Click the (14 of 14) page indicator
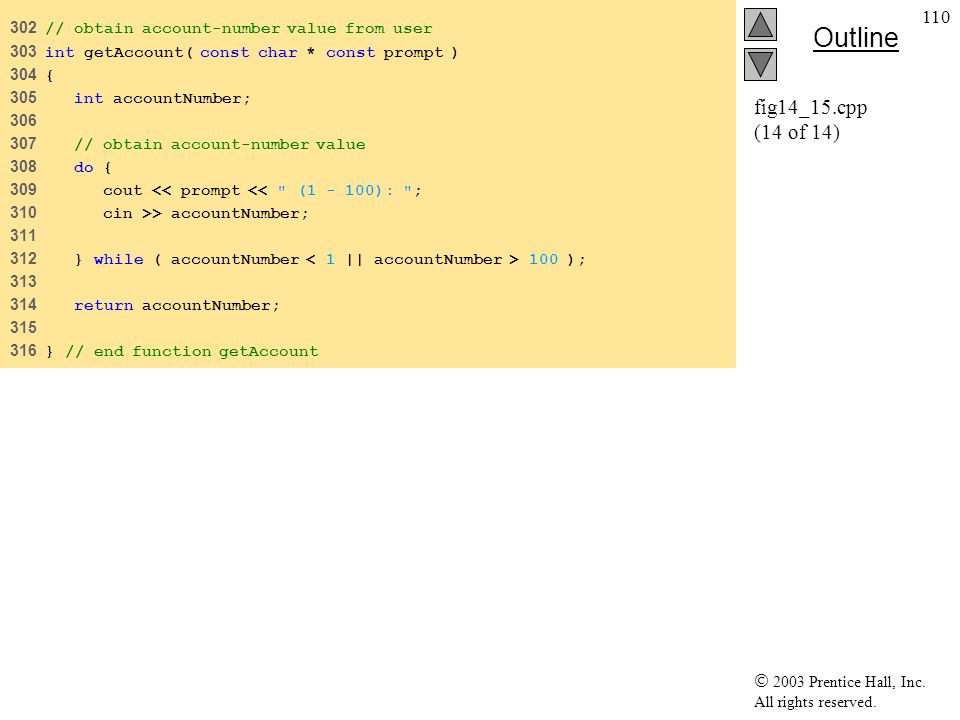The width and height of the screenshot is (960, 720). 797,132
